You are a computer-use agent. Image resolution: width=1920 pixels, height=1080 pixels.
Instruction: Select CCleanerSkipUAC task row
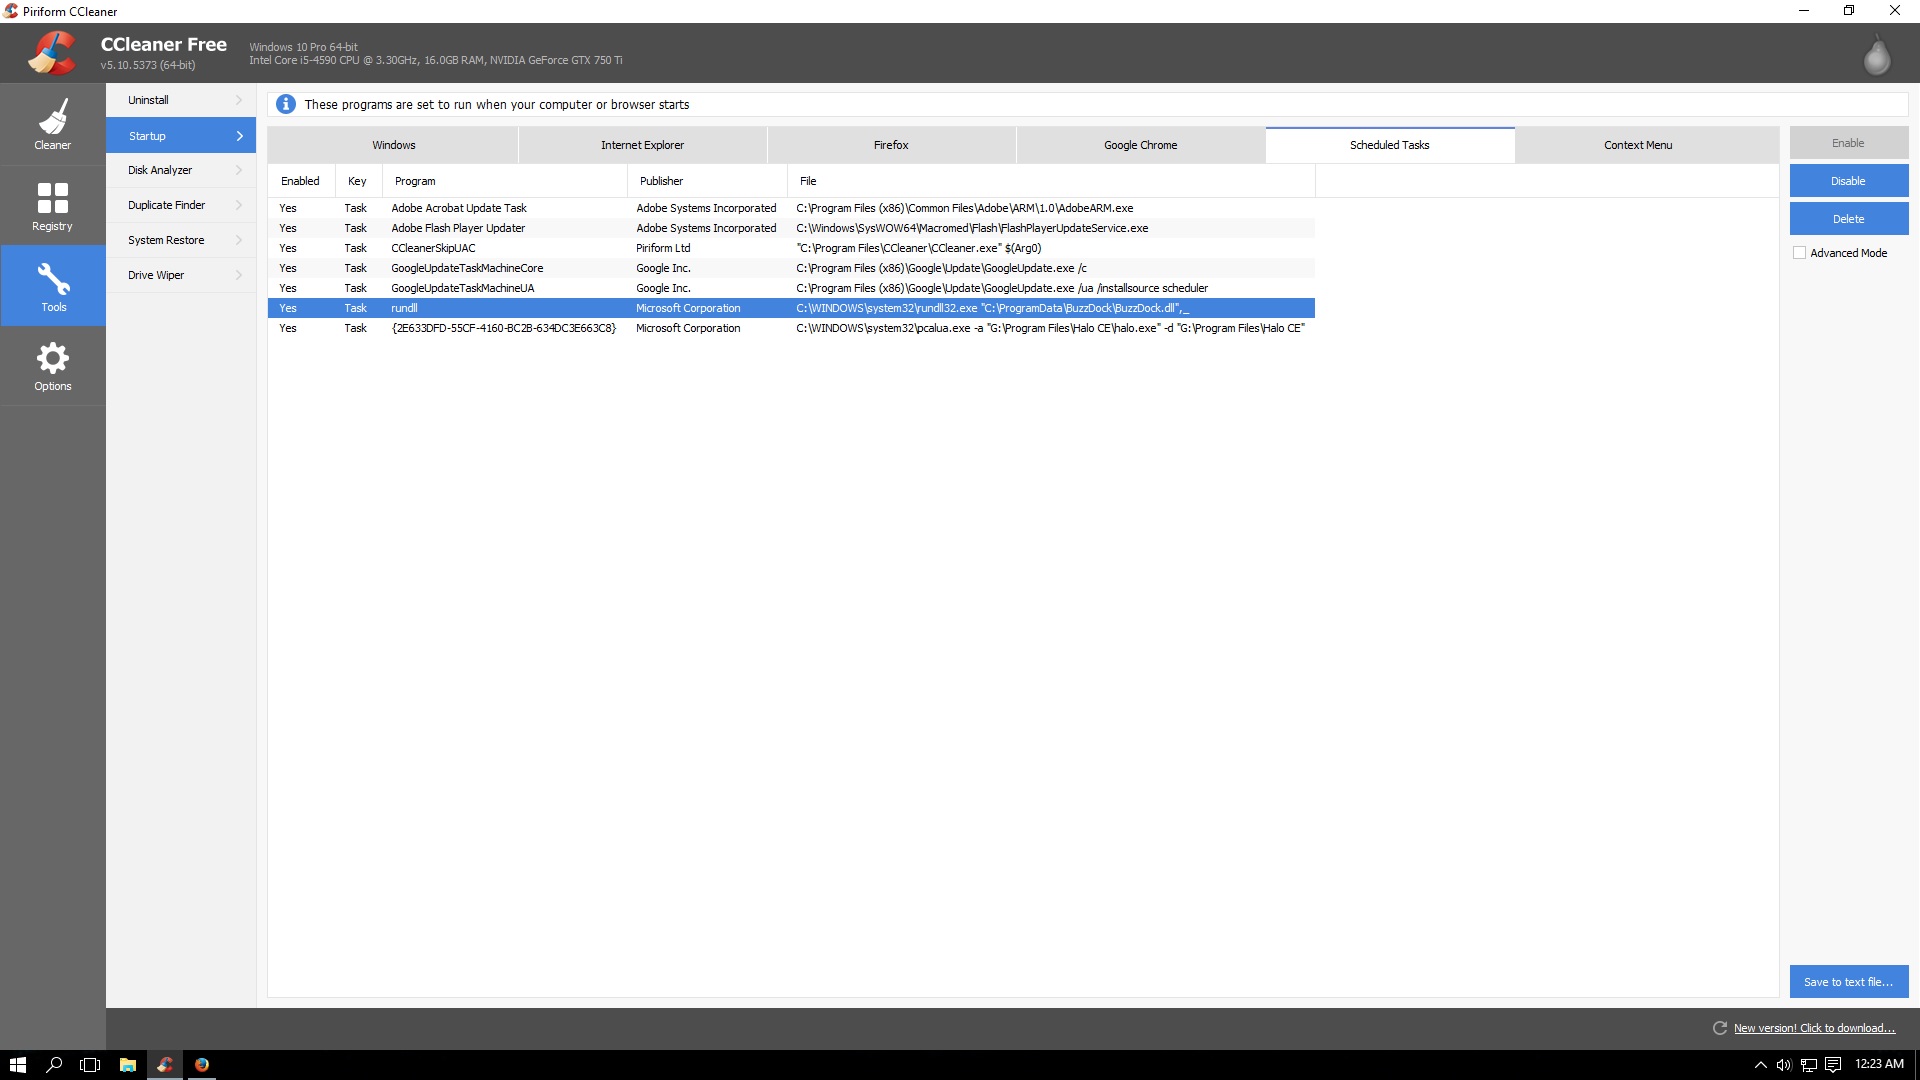pyautogui.click(x=791, y=248)
